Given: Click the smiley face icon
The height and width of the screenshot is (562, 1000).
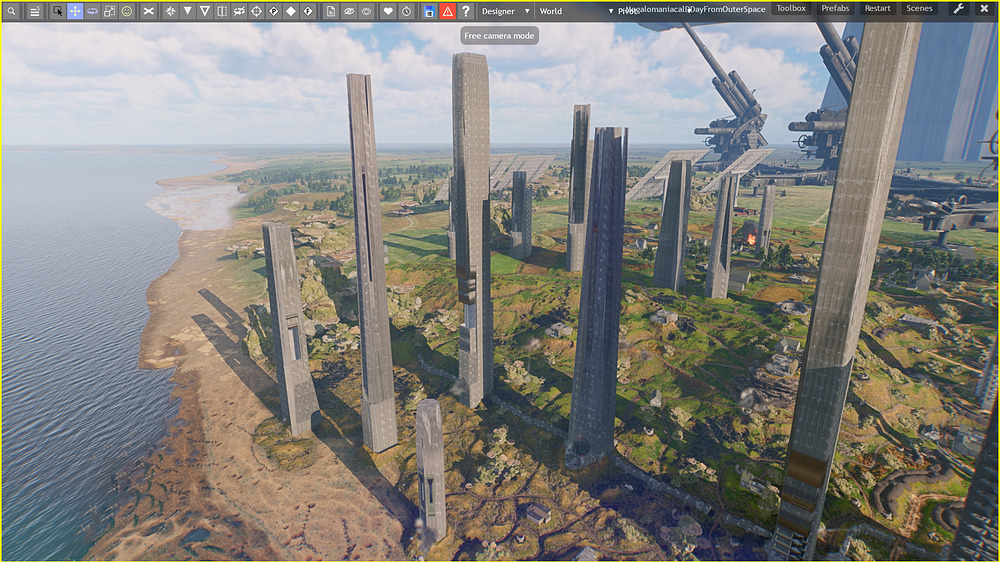Looking at the screenshot, I should 127,11.
